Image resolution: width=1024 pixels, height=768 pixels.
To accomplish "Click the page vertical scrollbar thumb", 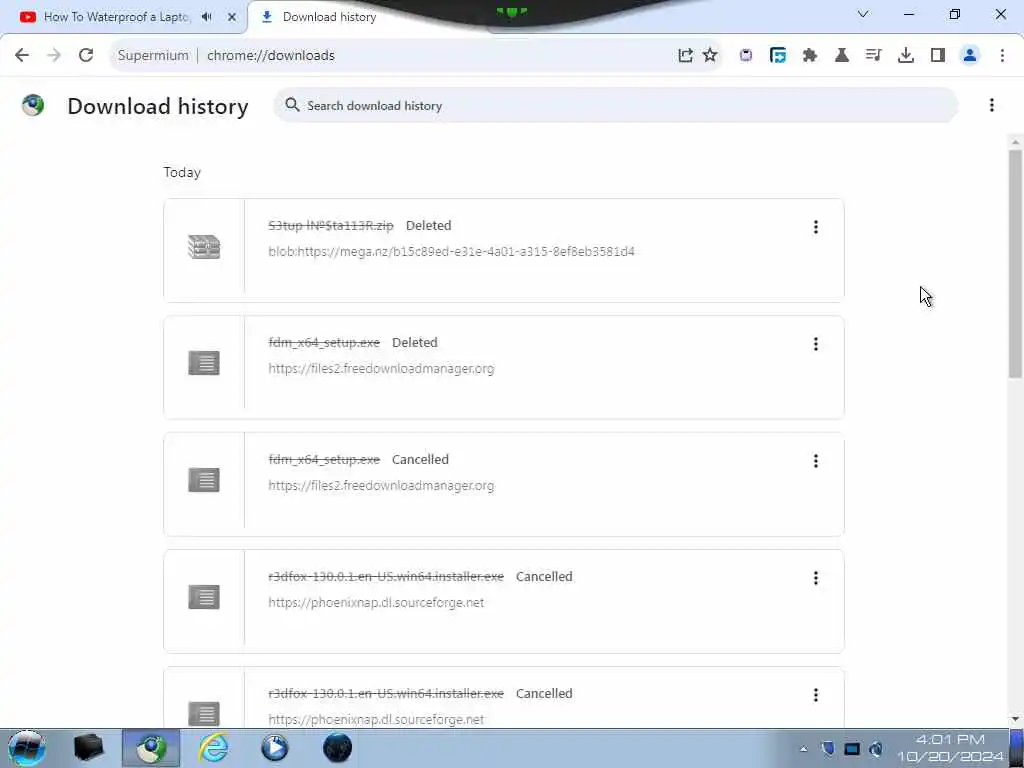I will point(1015,264).
